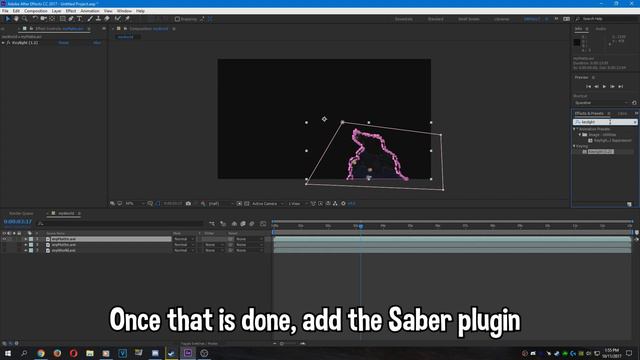
Task: Toggle transparency grid in viewer
Action: click(247, 203)
